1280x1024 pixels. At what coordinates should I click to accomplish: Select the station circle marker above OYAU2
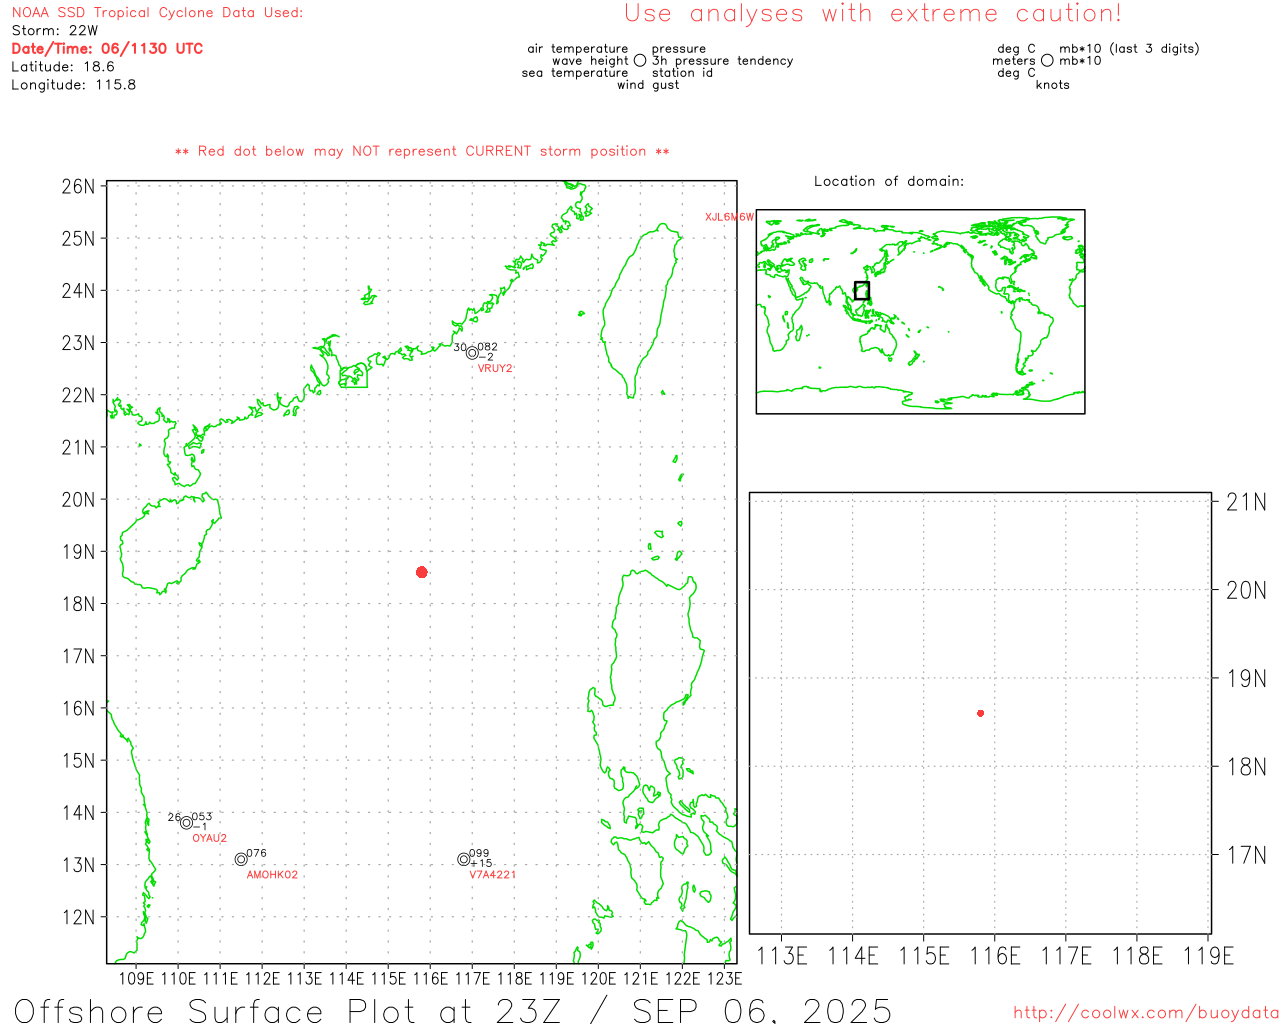pos(186,823)
